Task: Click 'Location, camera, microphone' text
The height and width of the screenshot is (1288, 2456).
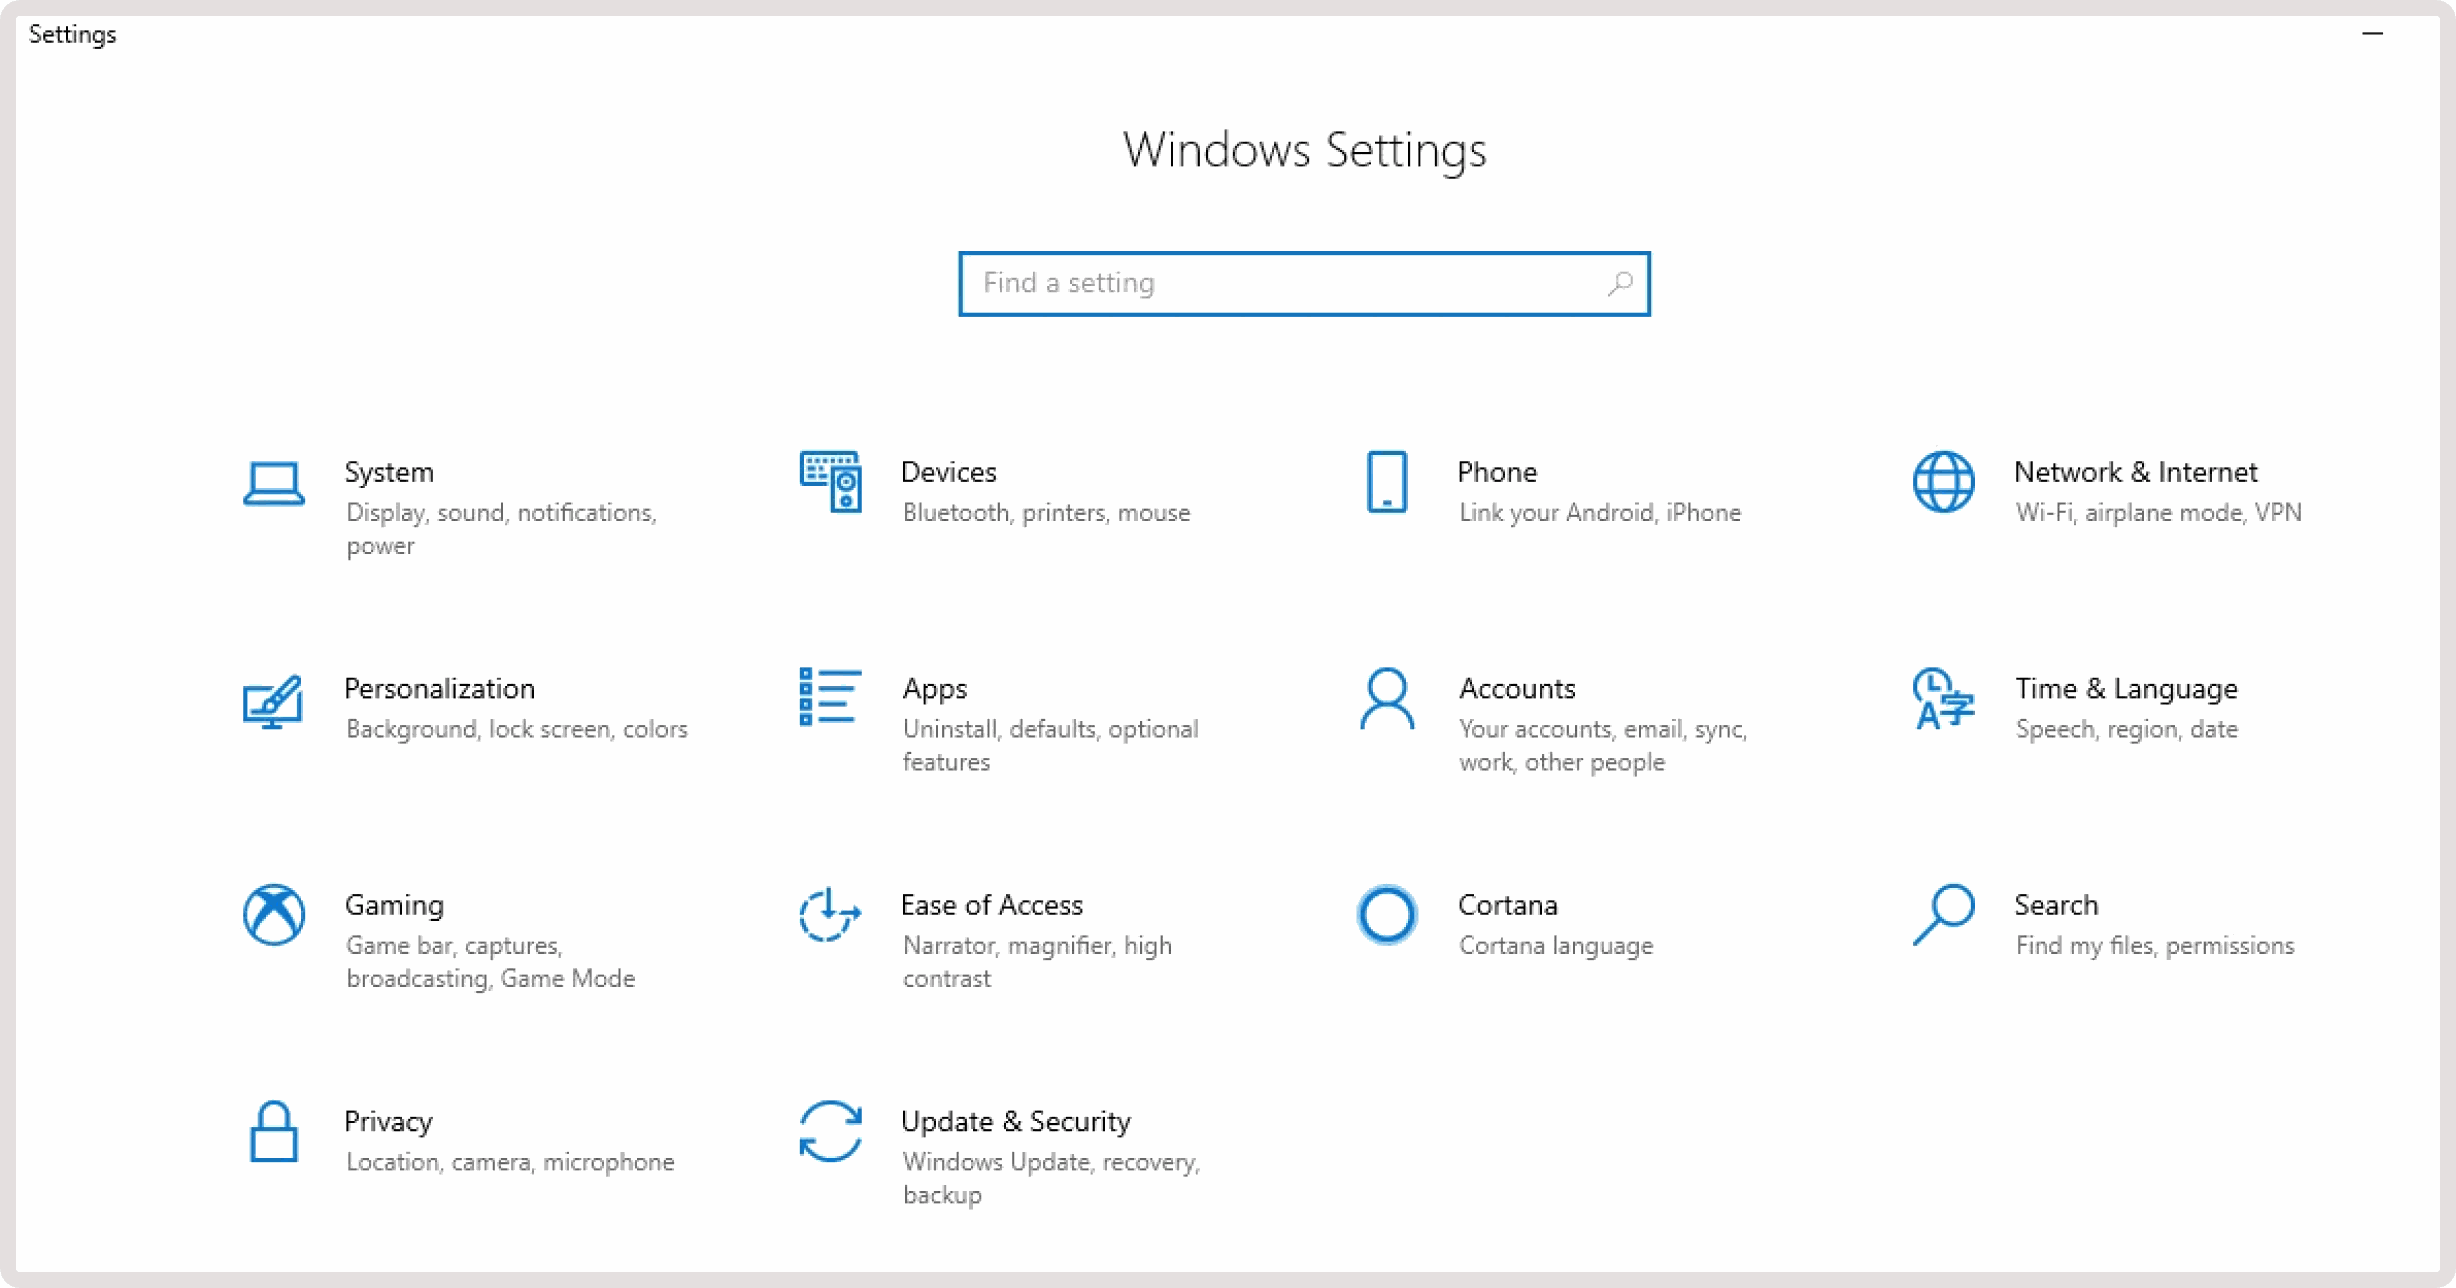Action: [509, 1162]
